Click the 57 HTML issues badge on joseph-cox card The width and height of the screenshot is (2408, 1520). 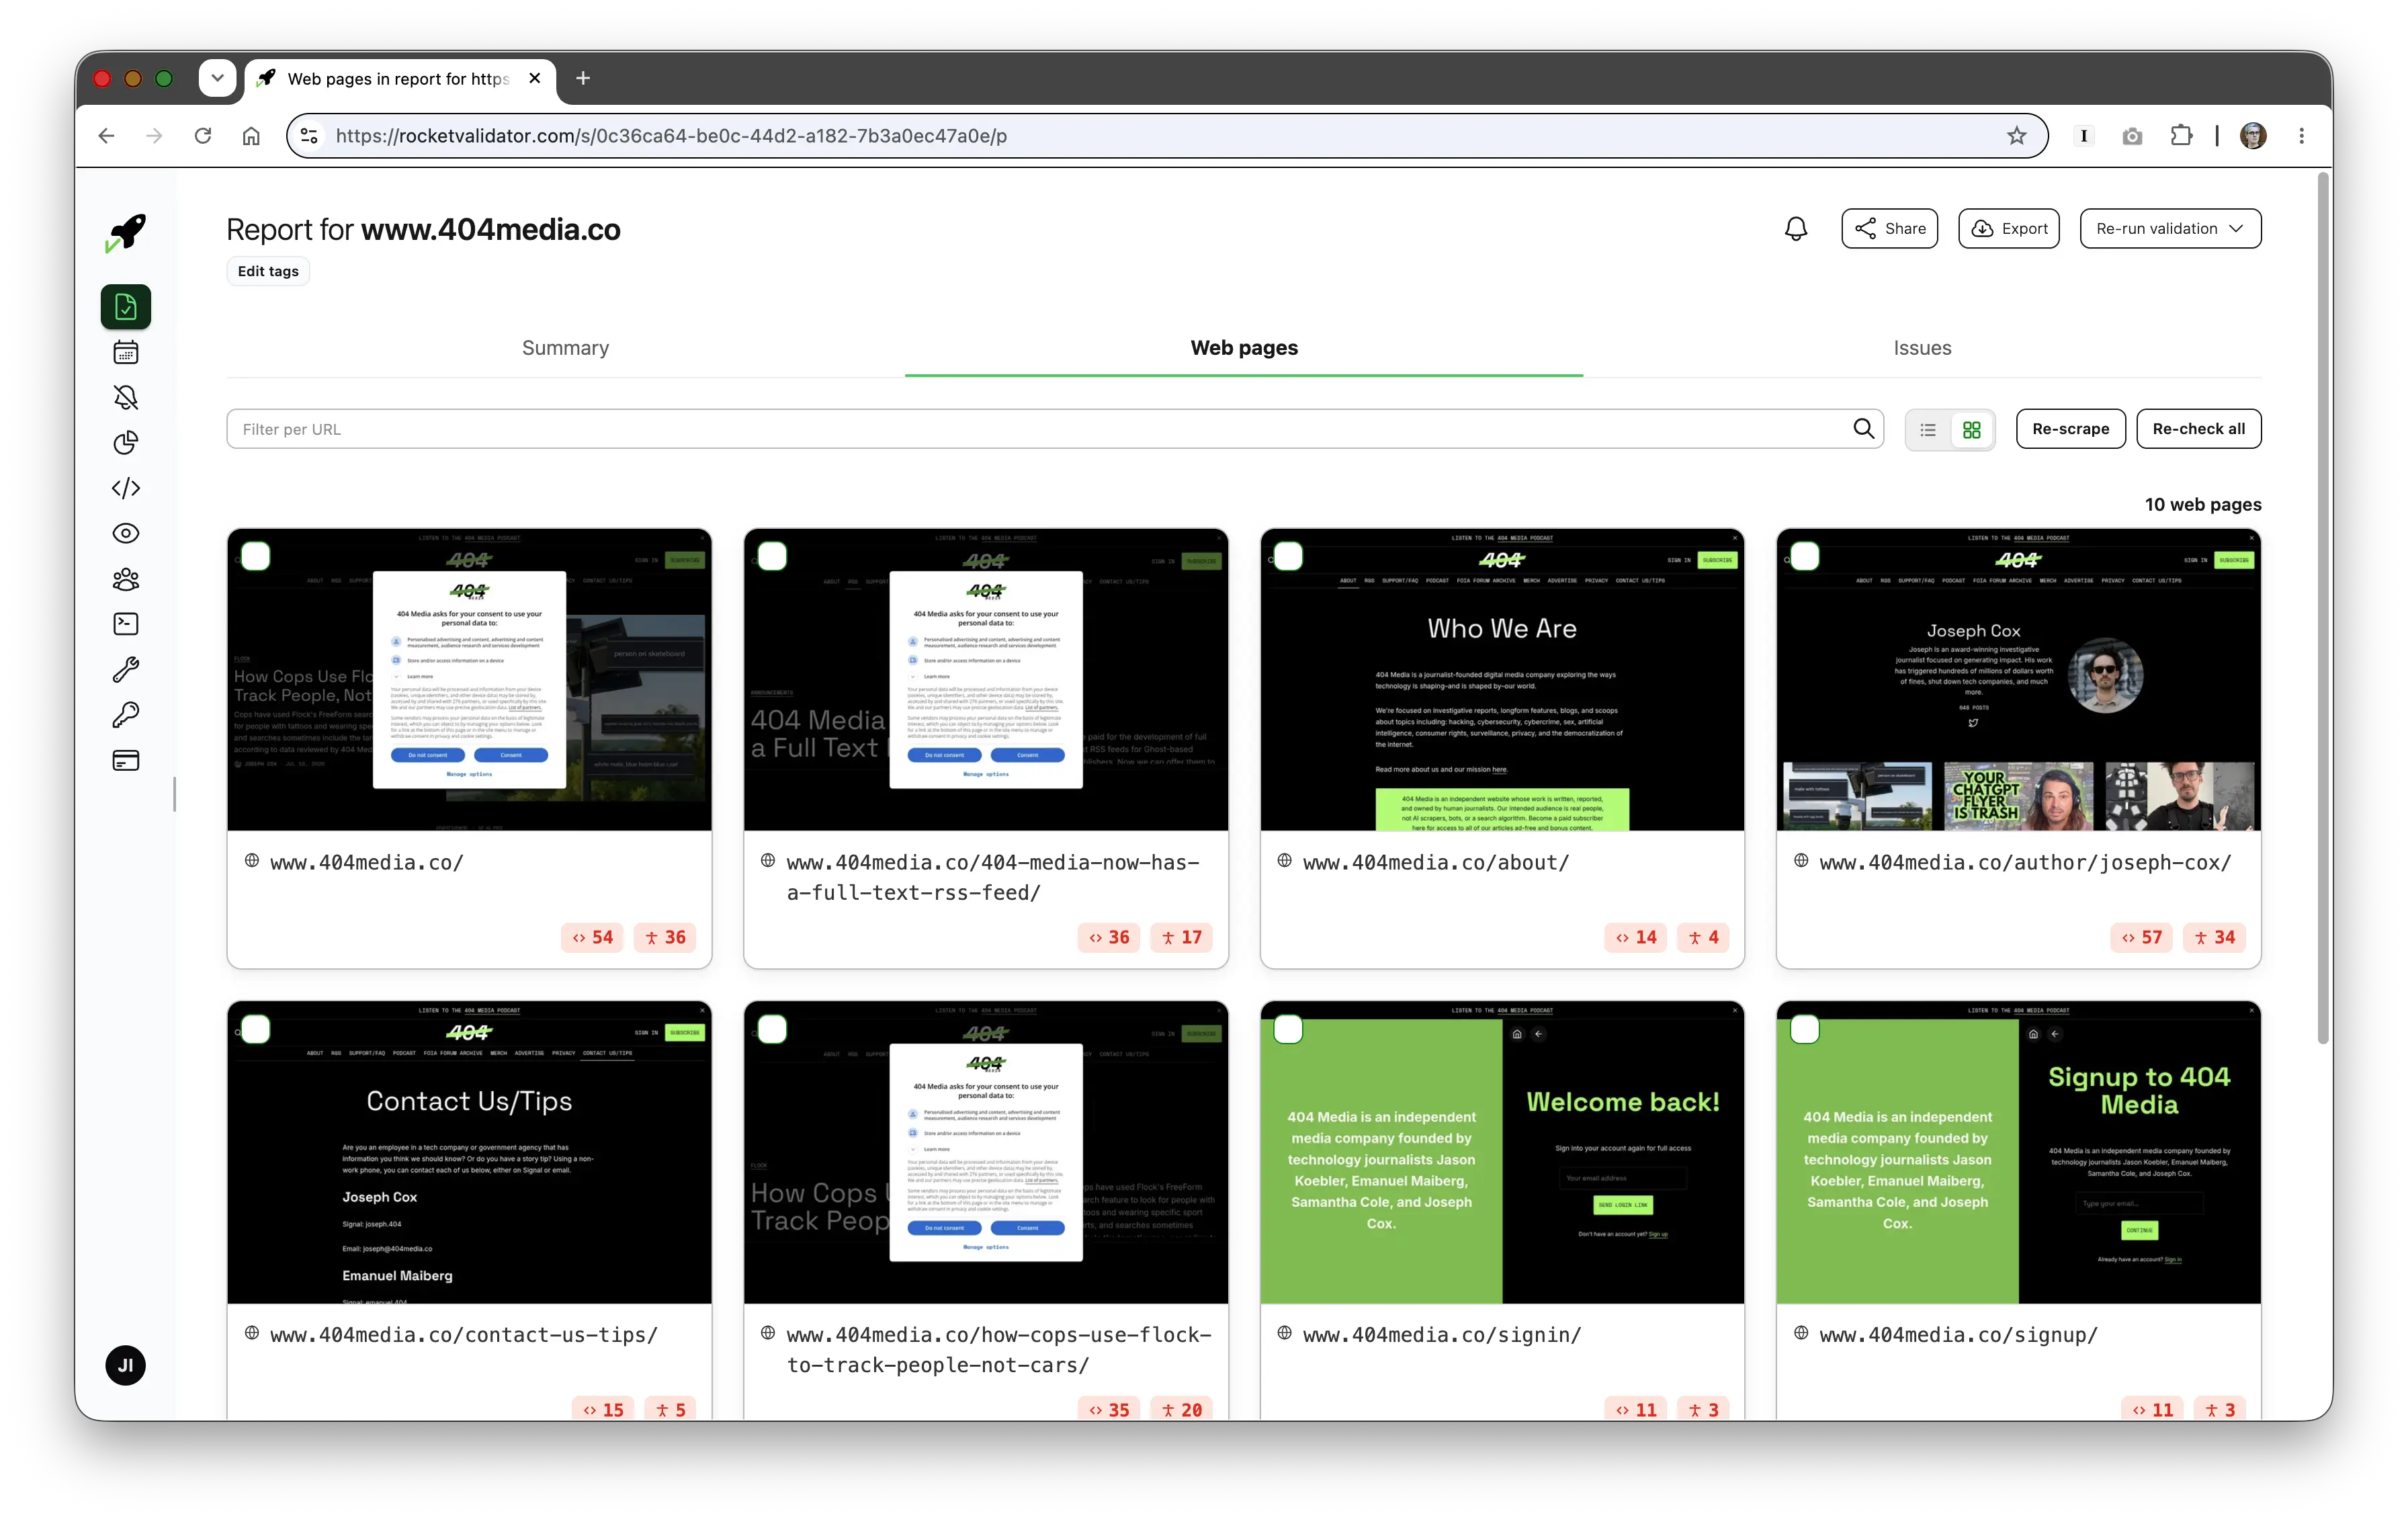click(2142, 938)
